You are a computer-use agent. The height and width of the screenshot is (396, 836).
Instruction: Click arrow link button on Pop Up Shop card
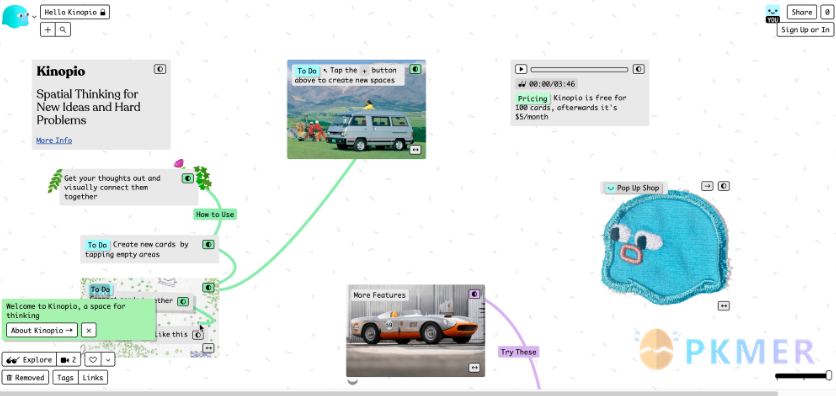[x=707, y=186]
